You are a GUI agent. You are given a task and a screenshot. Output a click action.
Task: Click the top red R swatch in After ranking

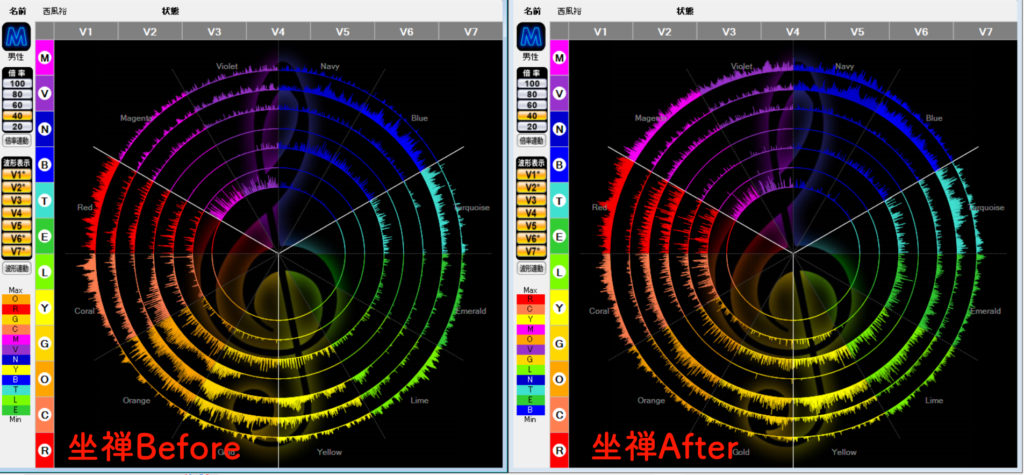530,299
